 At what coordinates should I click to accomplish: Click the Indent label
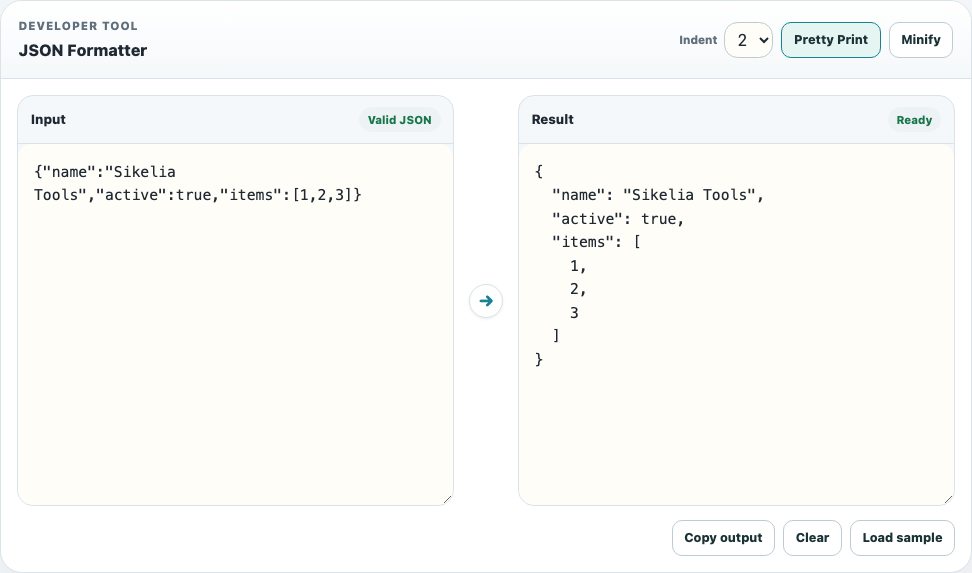697,40
